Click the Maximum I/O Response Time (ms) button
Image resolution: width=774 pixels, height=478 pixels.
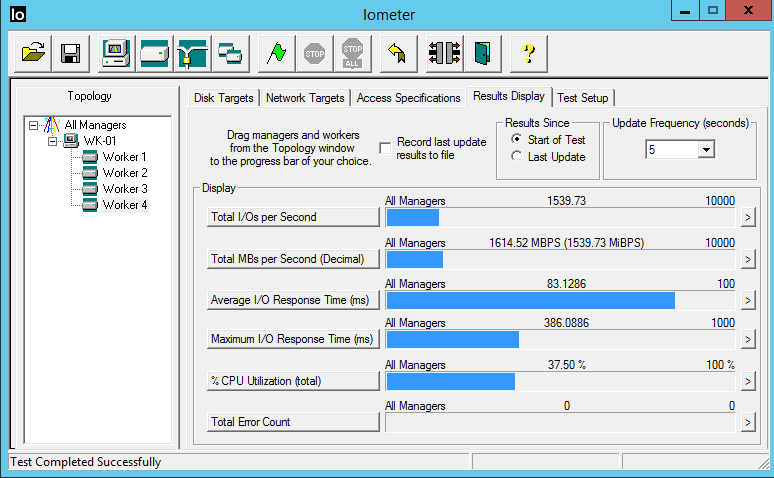pos(293,339)
